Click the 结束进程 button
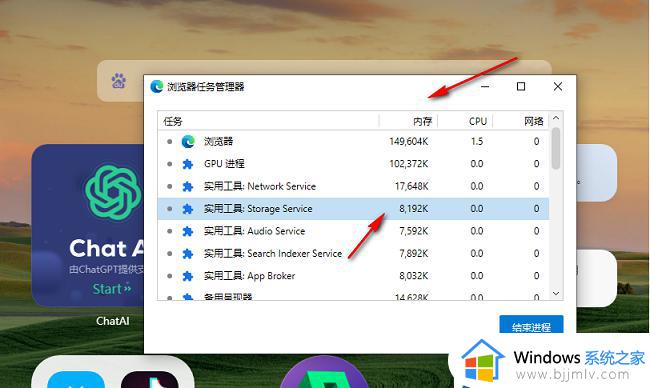The height and width of the screenshot is (388, 650). [531, 324]
